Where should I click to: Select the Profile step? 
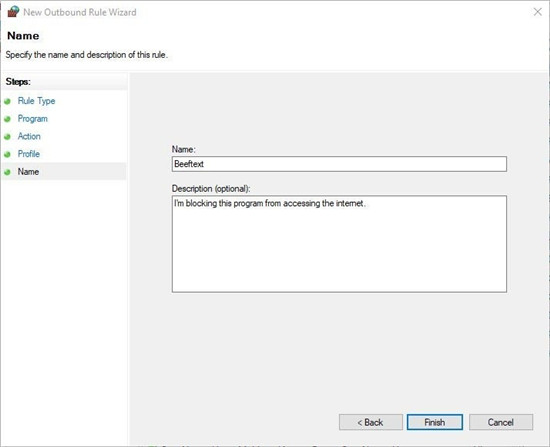(x=29, y=154)
